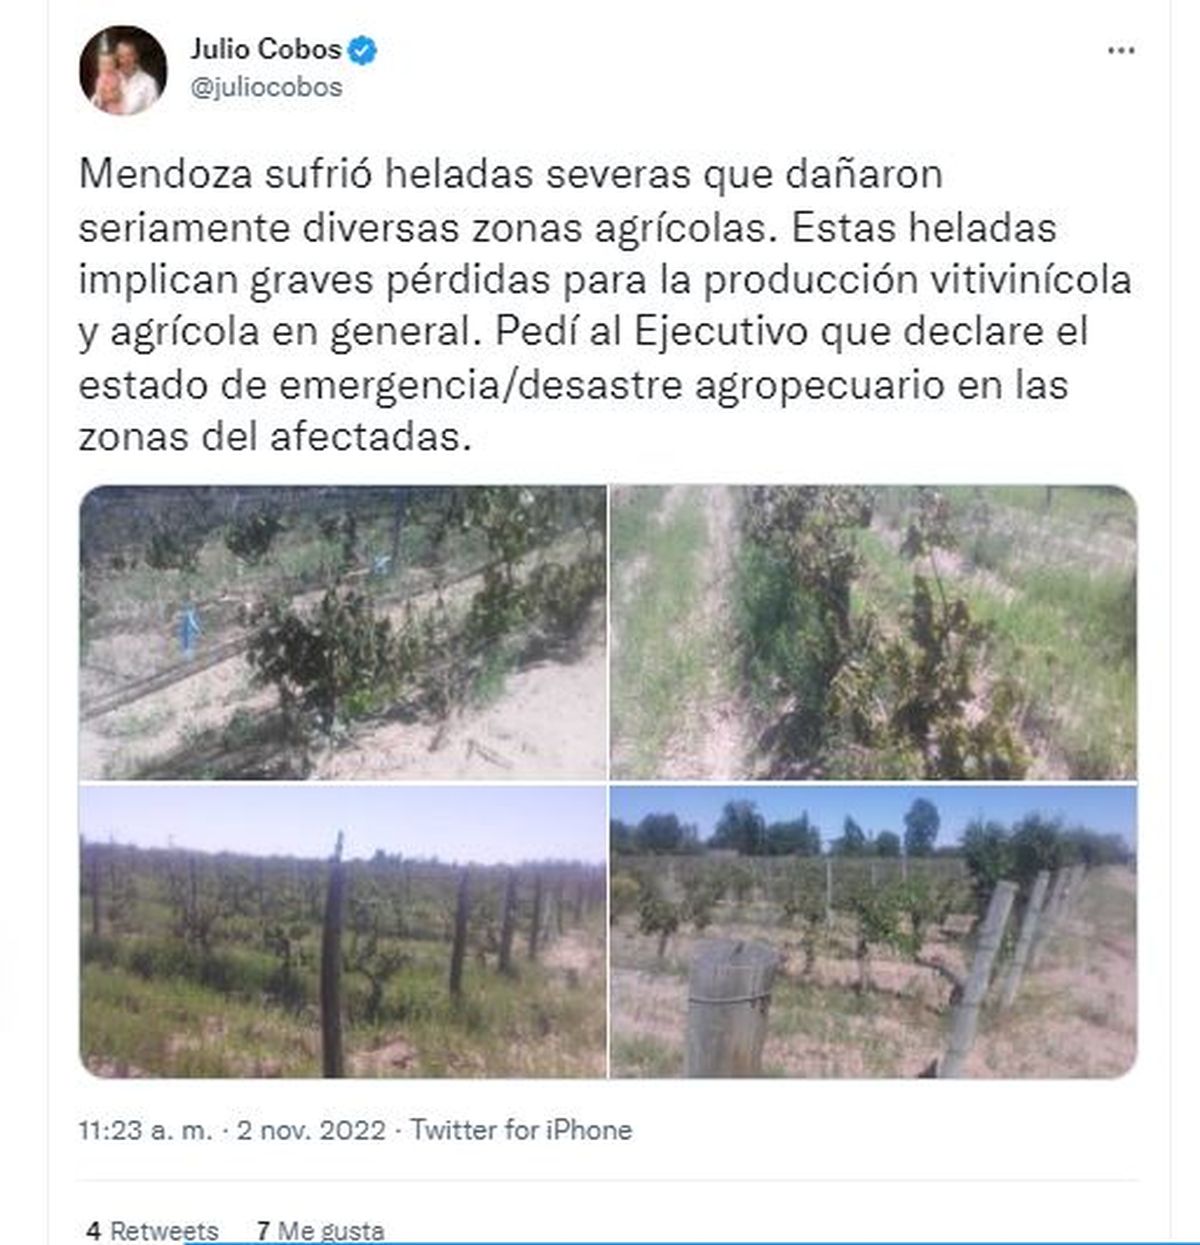This screenshot has width=1200, height=1245.
Task: View the 4 Retweets list
Action: [153, 1230]
